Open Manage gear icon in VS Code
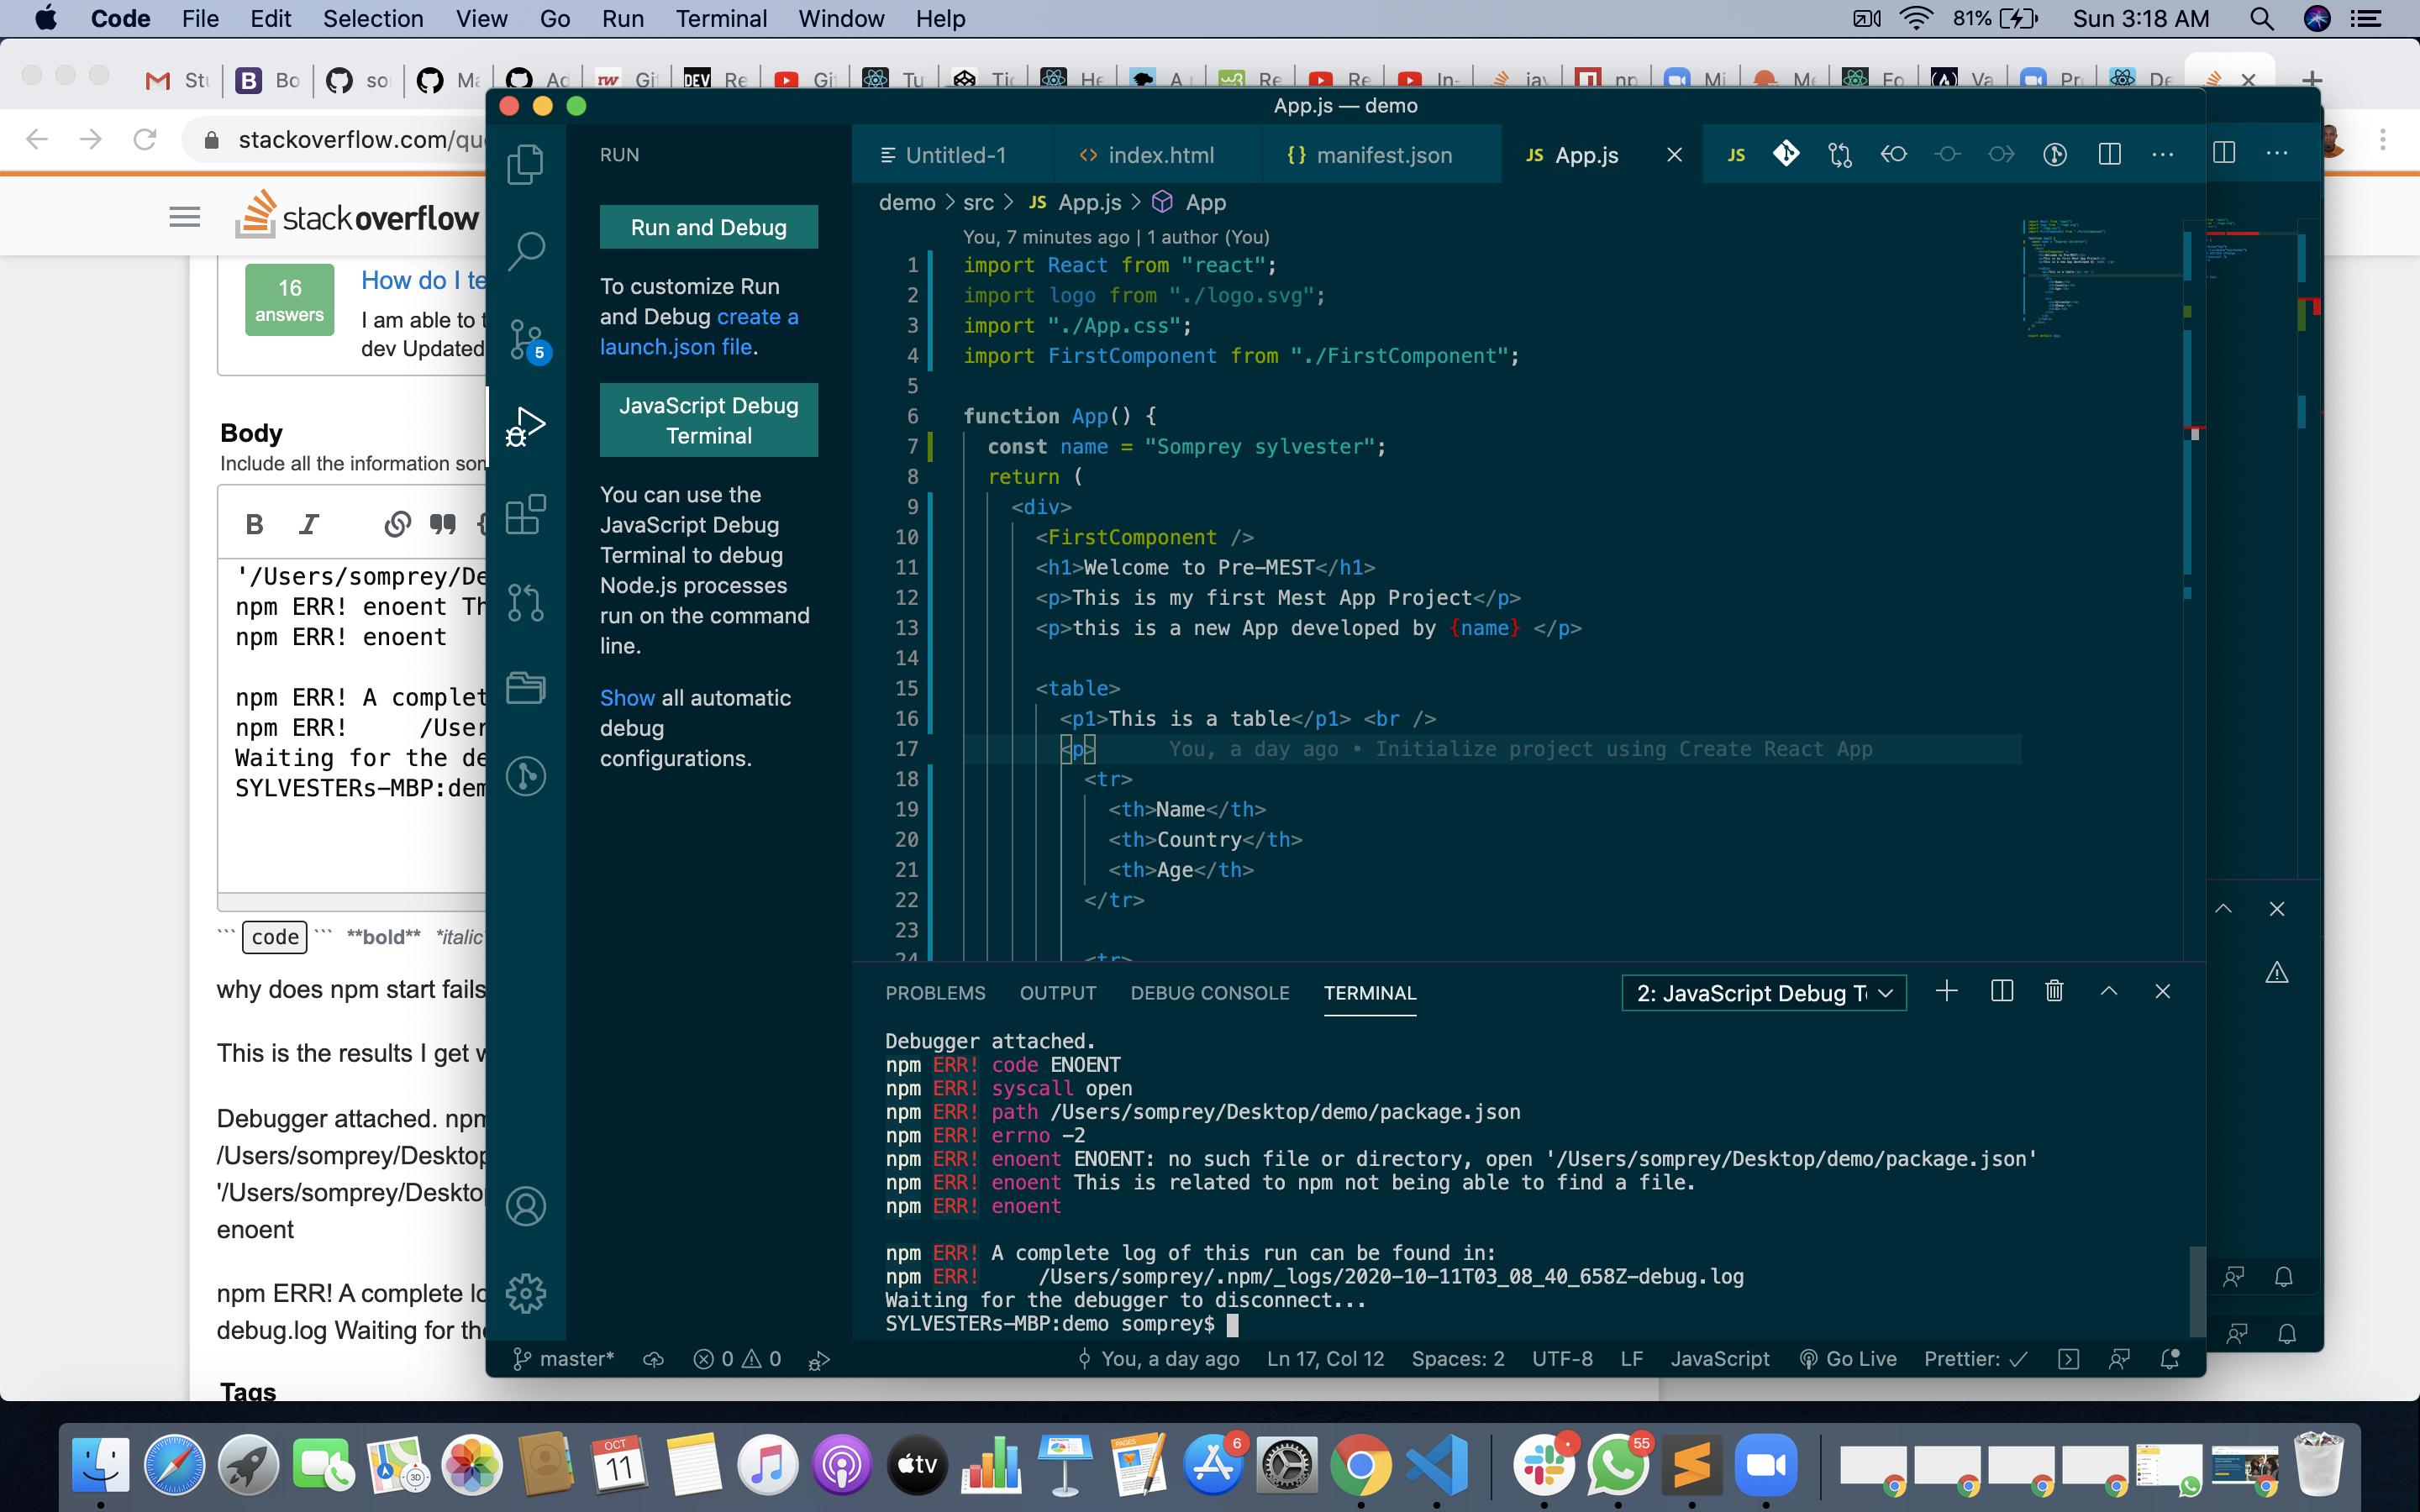This screenshot has height=1512, width=2420. pyautogui.click(x=525, y=1293)
